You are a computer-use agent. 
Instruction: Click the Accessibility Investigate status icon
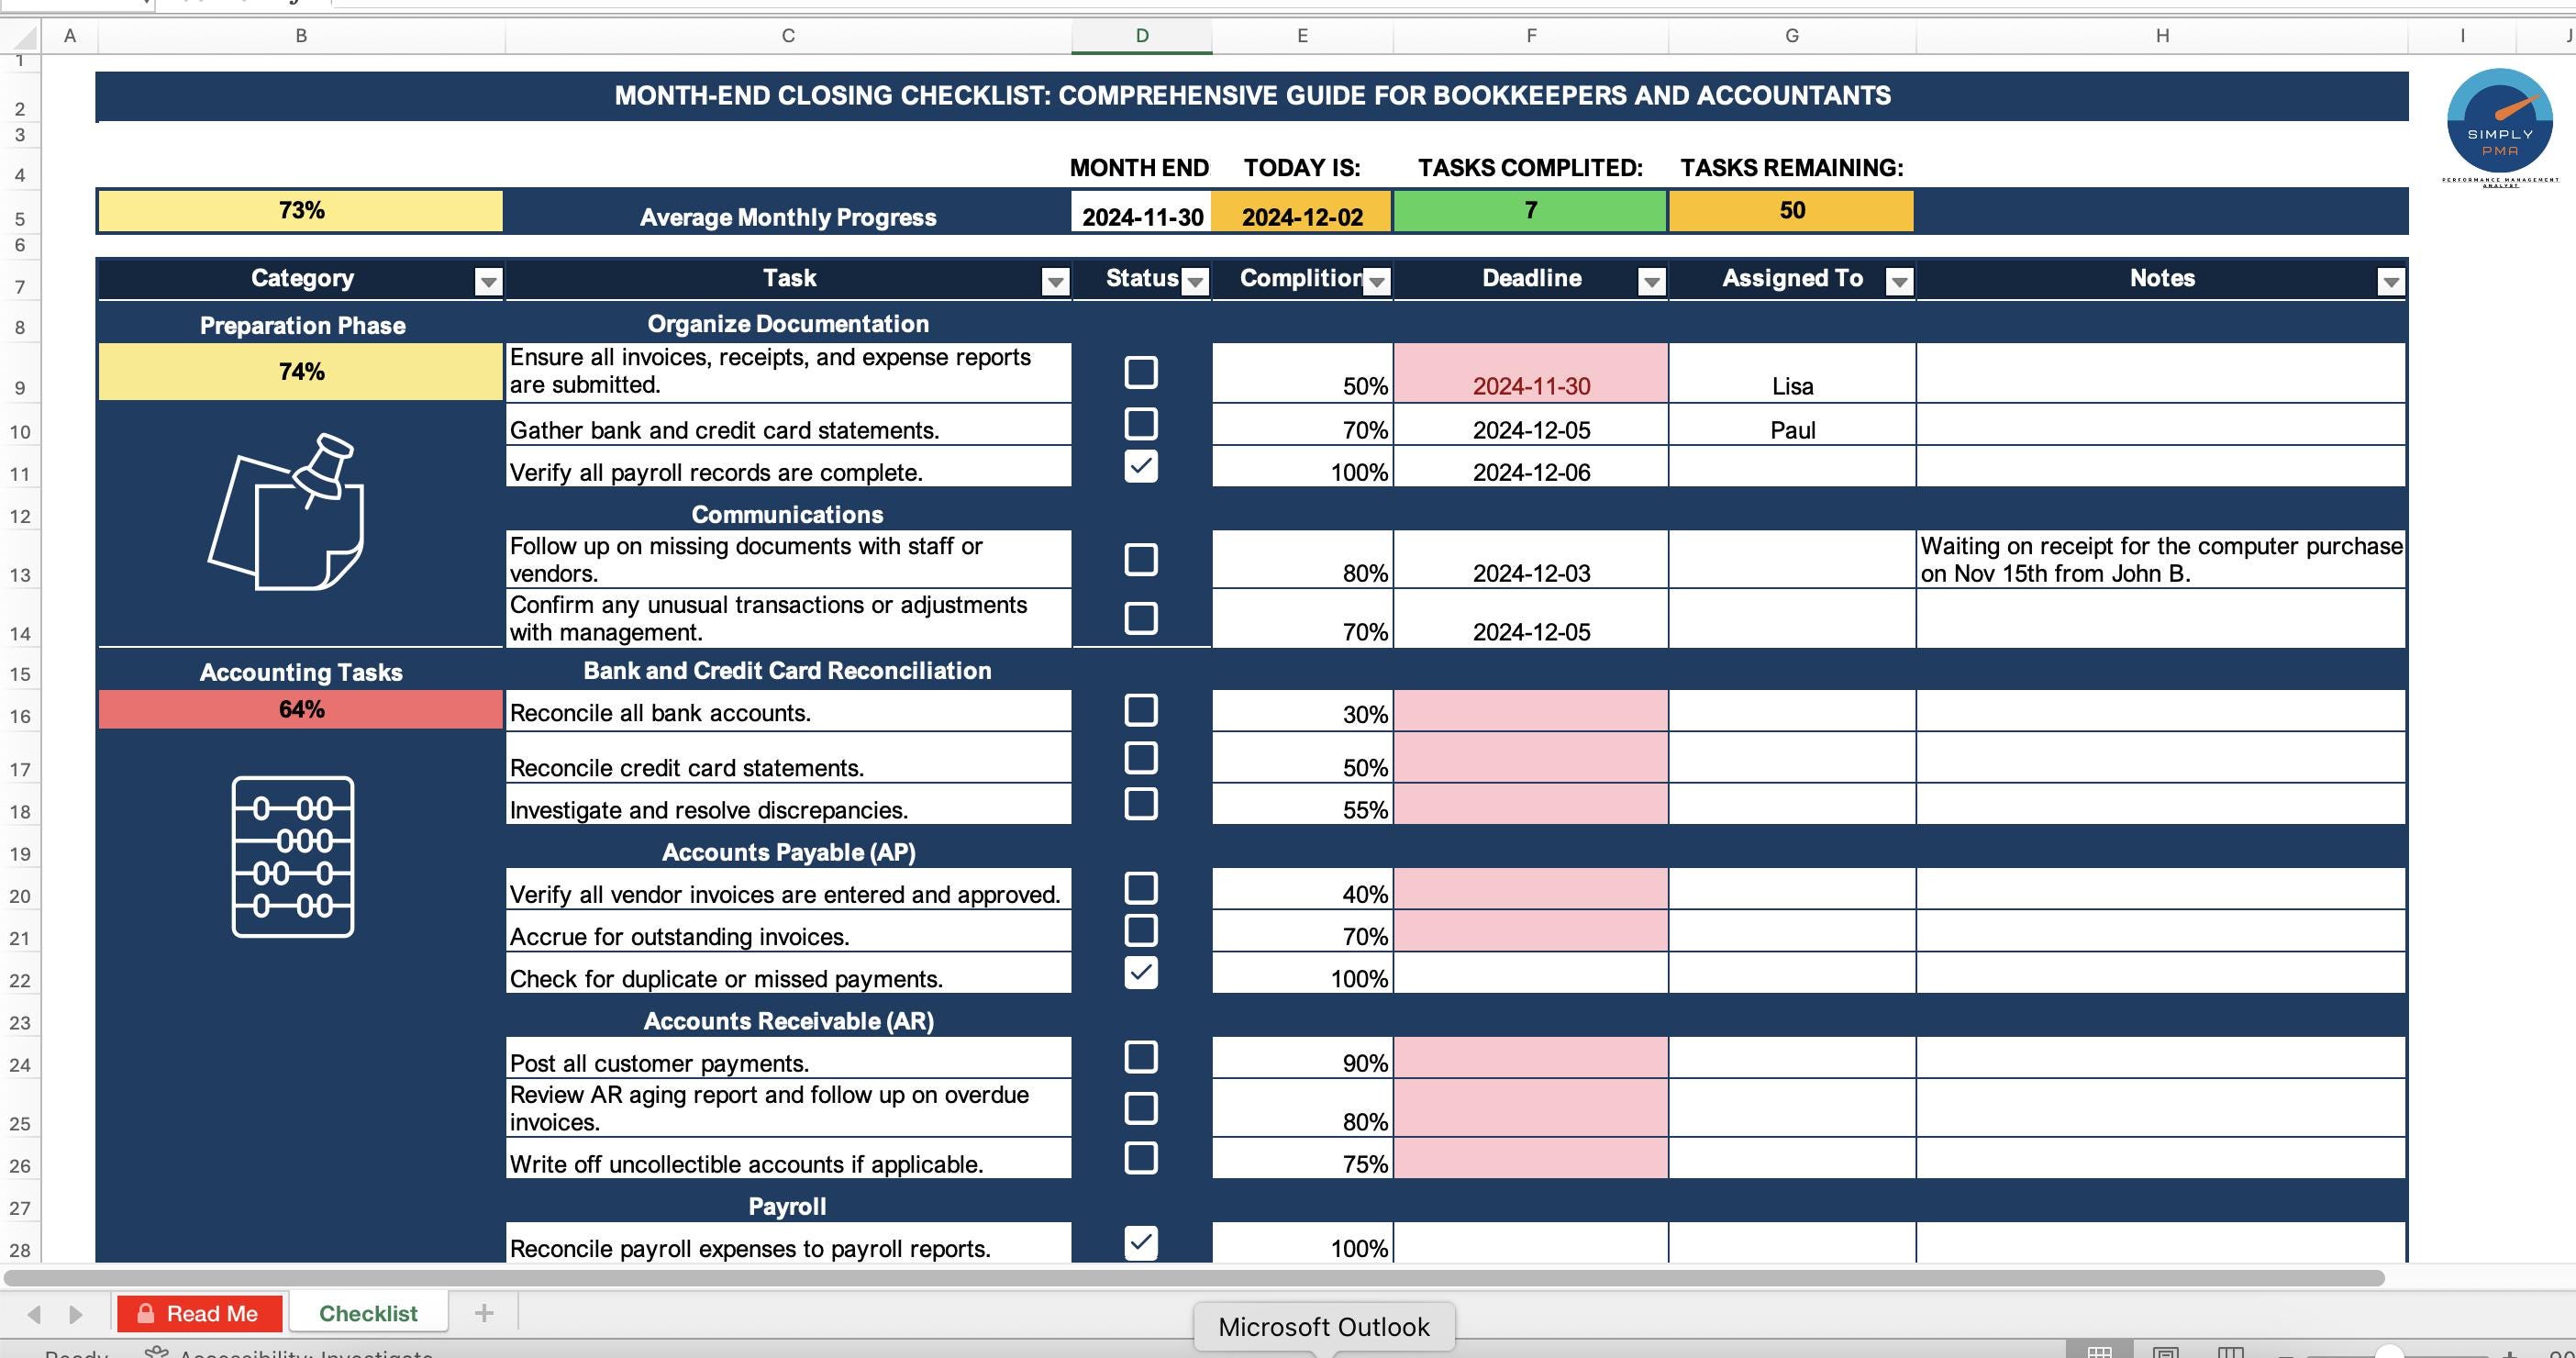pyautogui.click(x=157, y=1353)
